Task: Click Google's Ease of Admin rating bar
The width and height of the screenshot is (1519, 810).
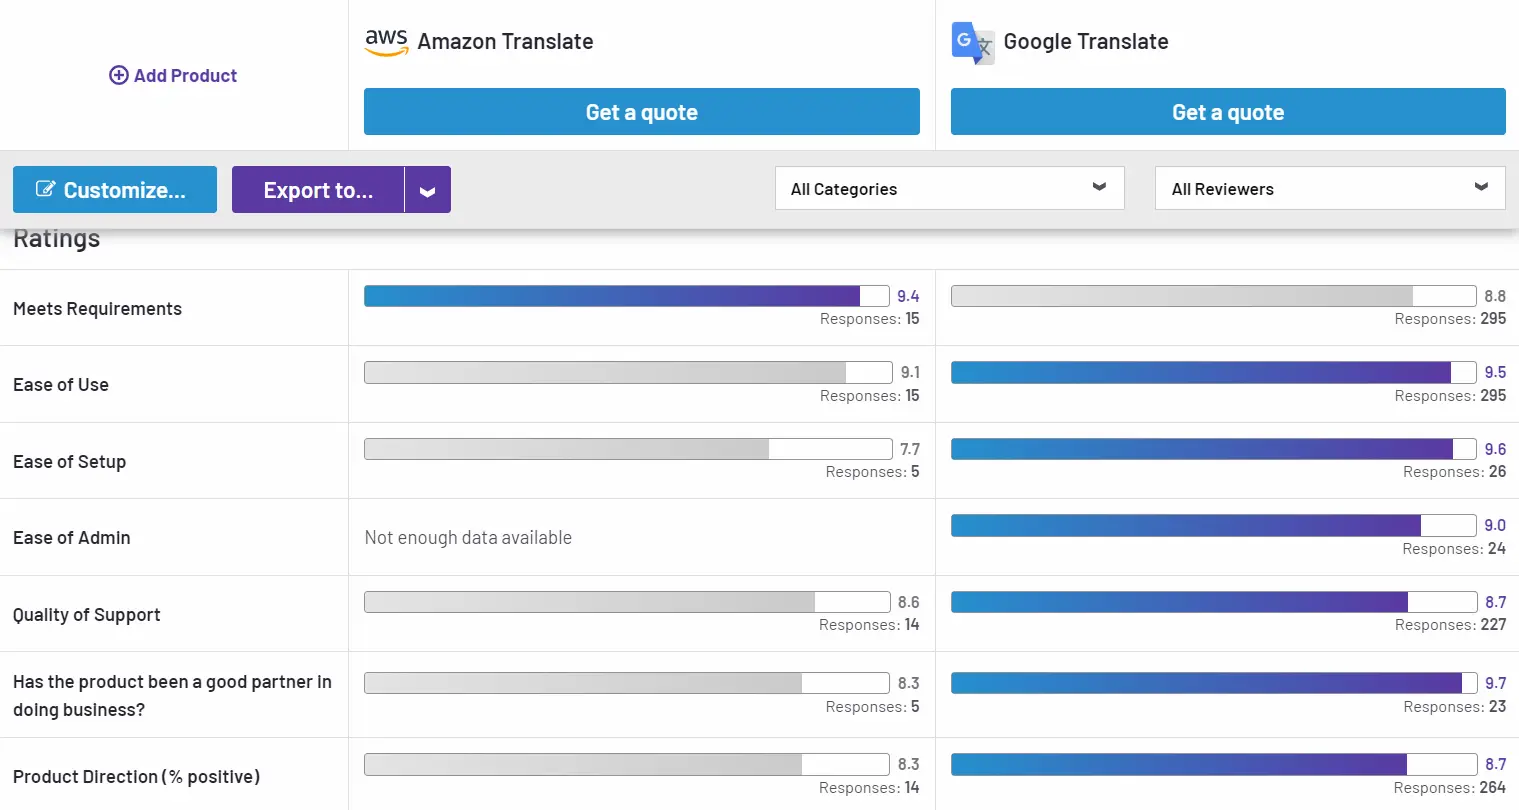Action: click(1213, 525)
